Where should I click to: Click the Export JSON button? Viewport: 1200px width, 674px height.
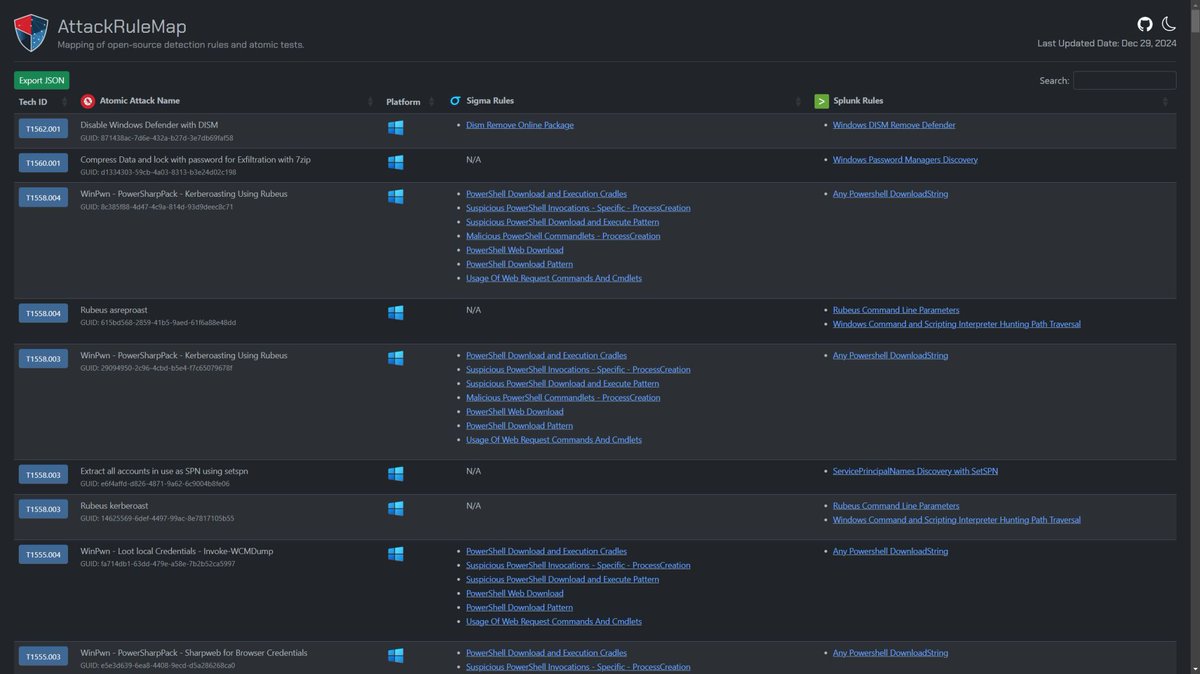pos(41,80)
